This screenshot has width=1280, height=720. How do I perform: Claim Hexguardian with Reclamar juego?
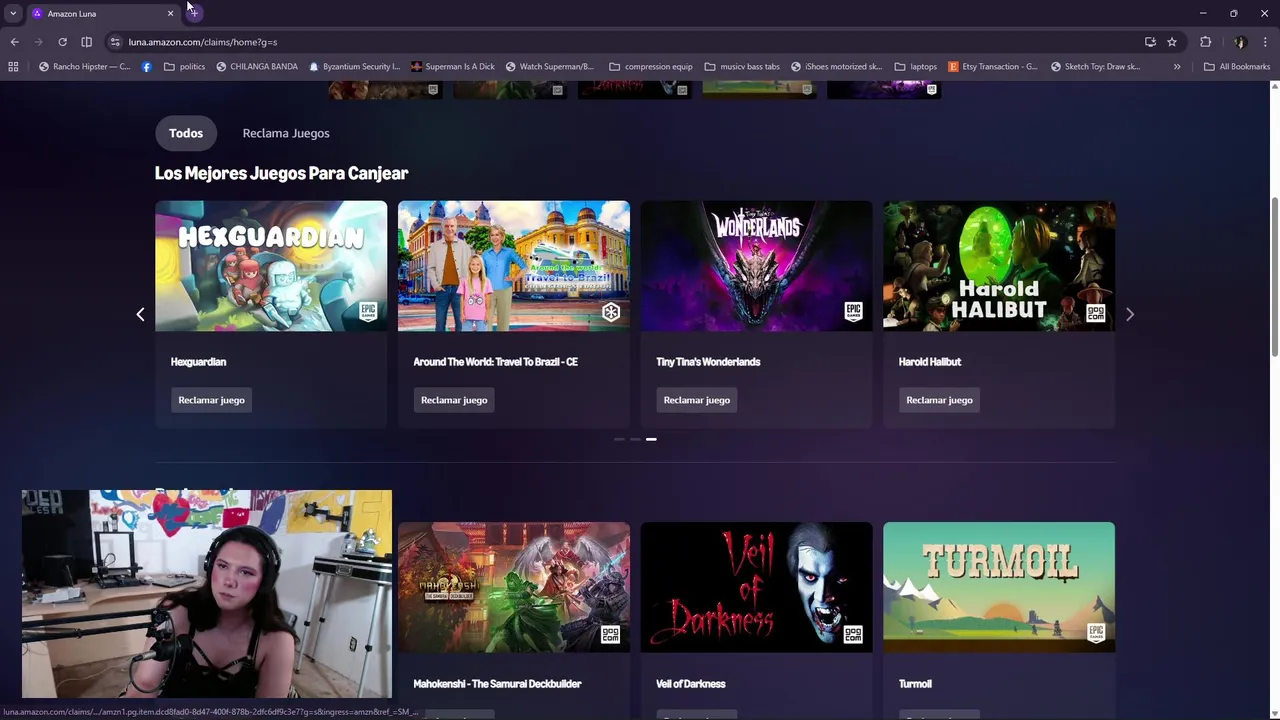[x=211, y=400]
